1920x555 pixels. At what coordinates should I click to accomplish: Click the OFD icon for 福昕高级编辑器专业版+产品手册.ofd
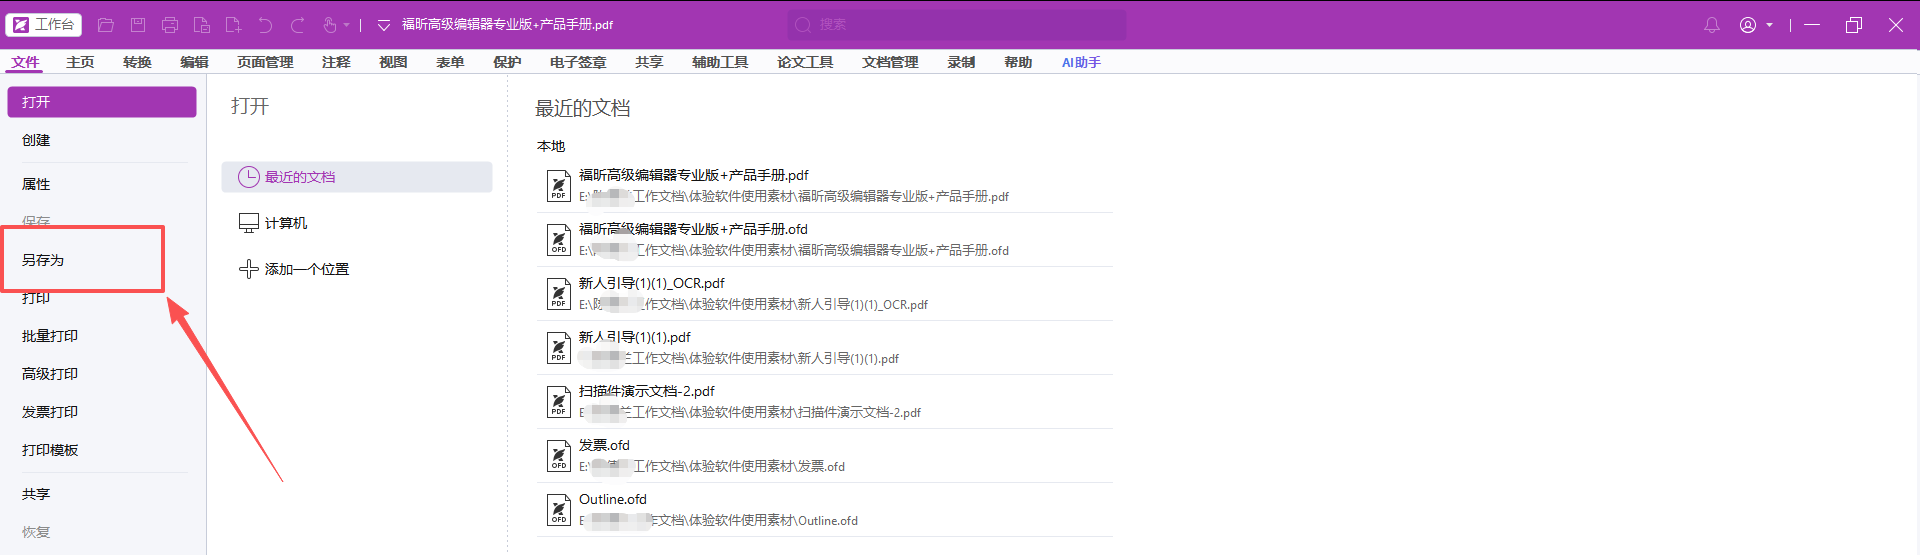click(x=559, y=240)
